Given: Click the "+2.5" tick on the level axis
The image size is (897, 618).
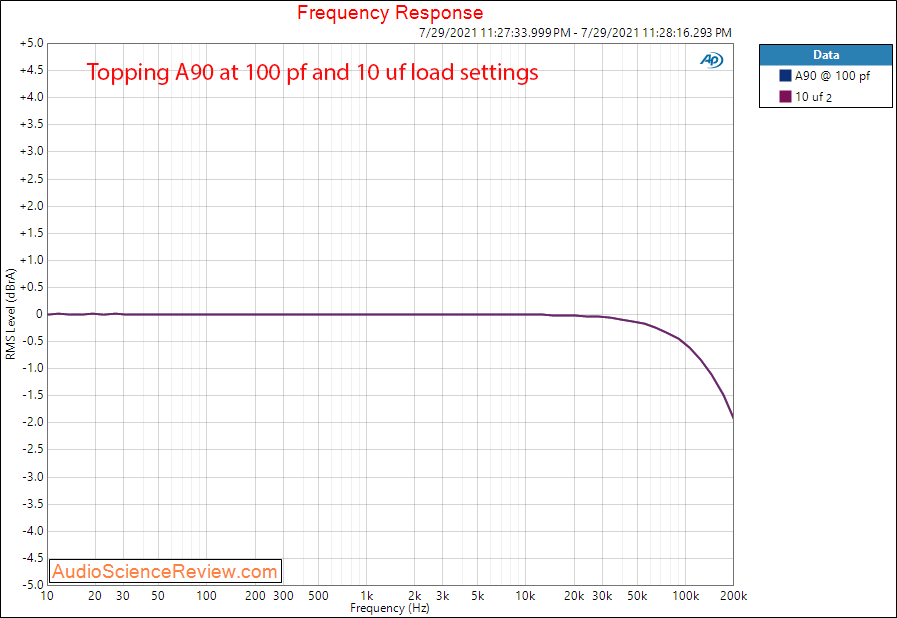Looking at the screenshot, I should point(31,179).
